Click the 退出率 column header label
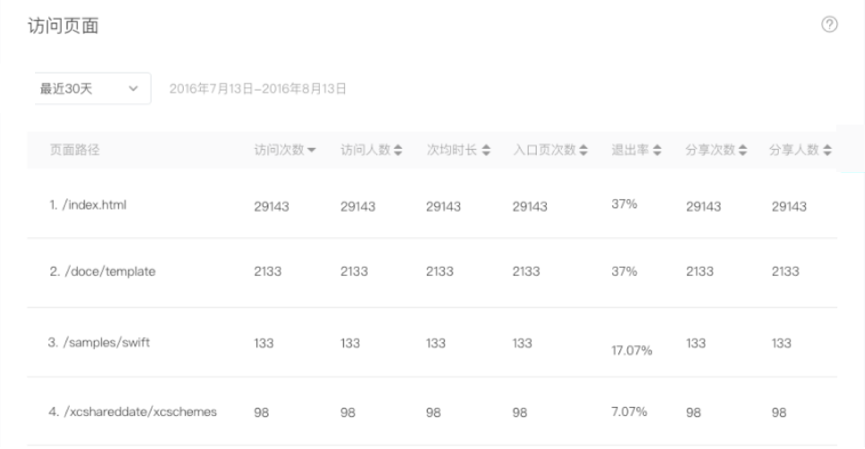865x449 pixels. point(630,150)
